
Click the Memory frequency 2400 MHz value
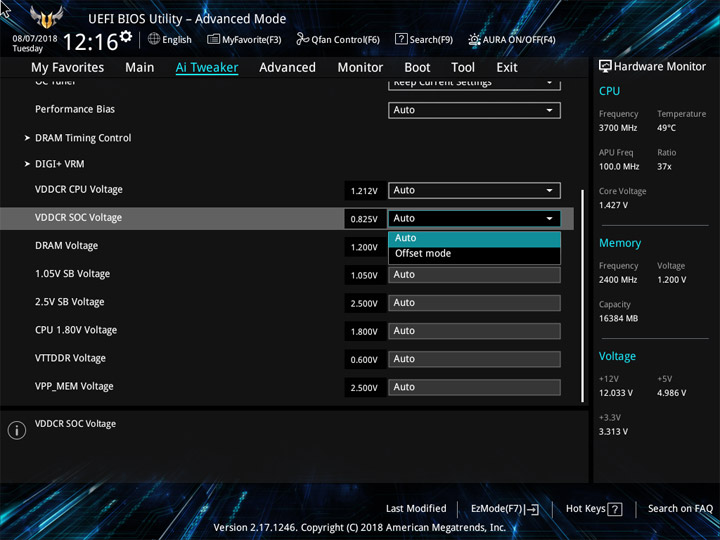[x=618, y=280]
